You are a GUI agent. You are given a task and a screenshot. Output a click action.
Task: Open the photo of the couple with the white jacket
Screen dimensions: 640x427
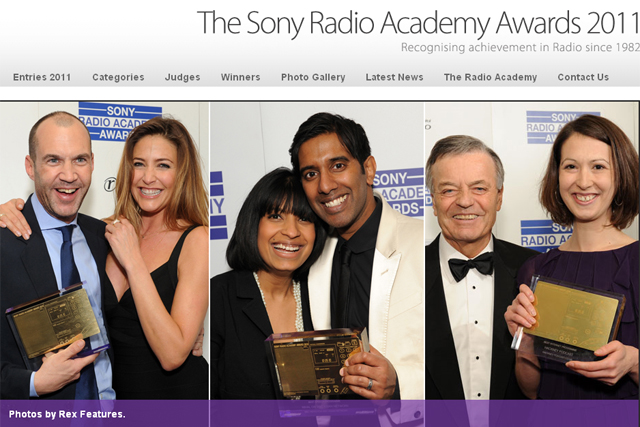pyautogui.click(x=317, y=251)
